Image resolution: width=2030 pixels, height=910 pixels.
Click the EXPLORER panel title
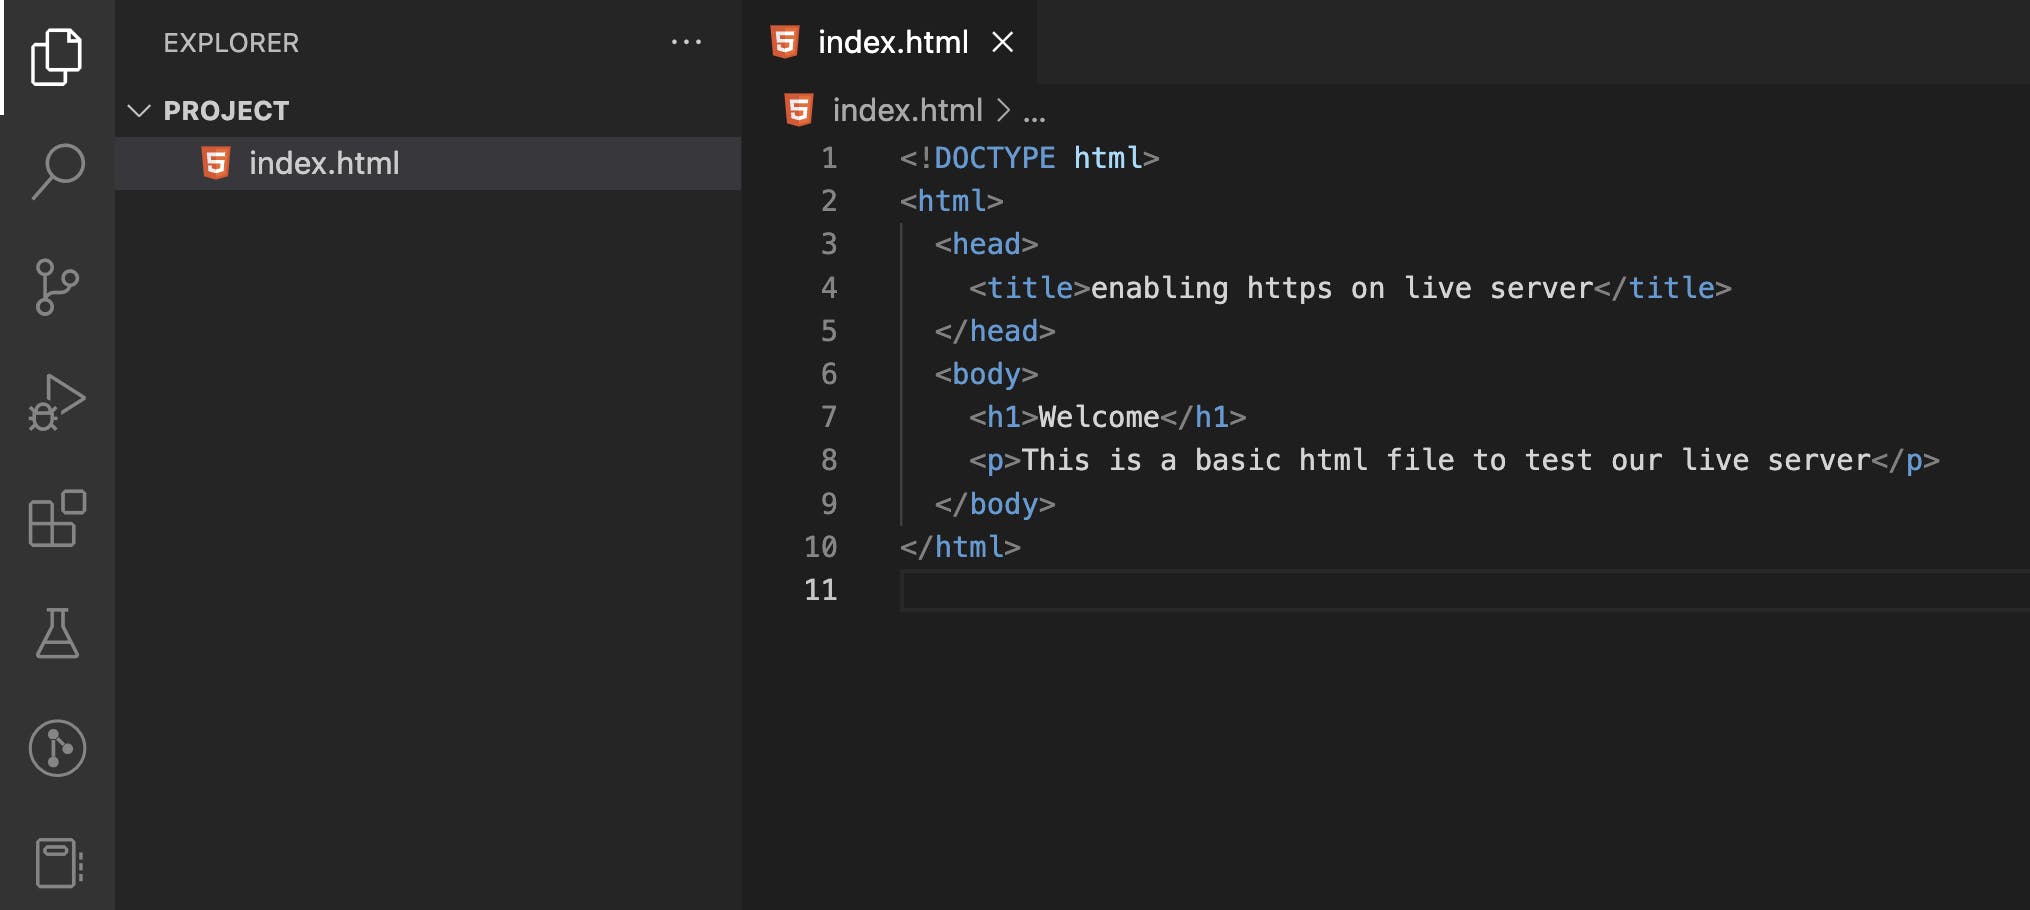tap(231, 43)
